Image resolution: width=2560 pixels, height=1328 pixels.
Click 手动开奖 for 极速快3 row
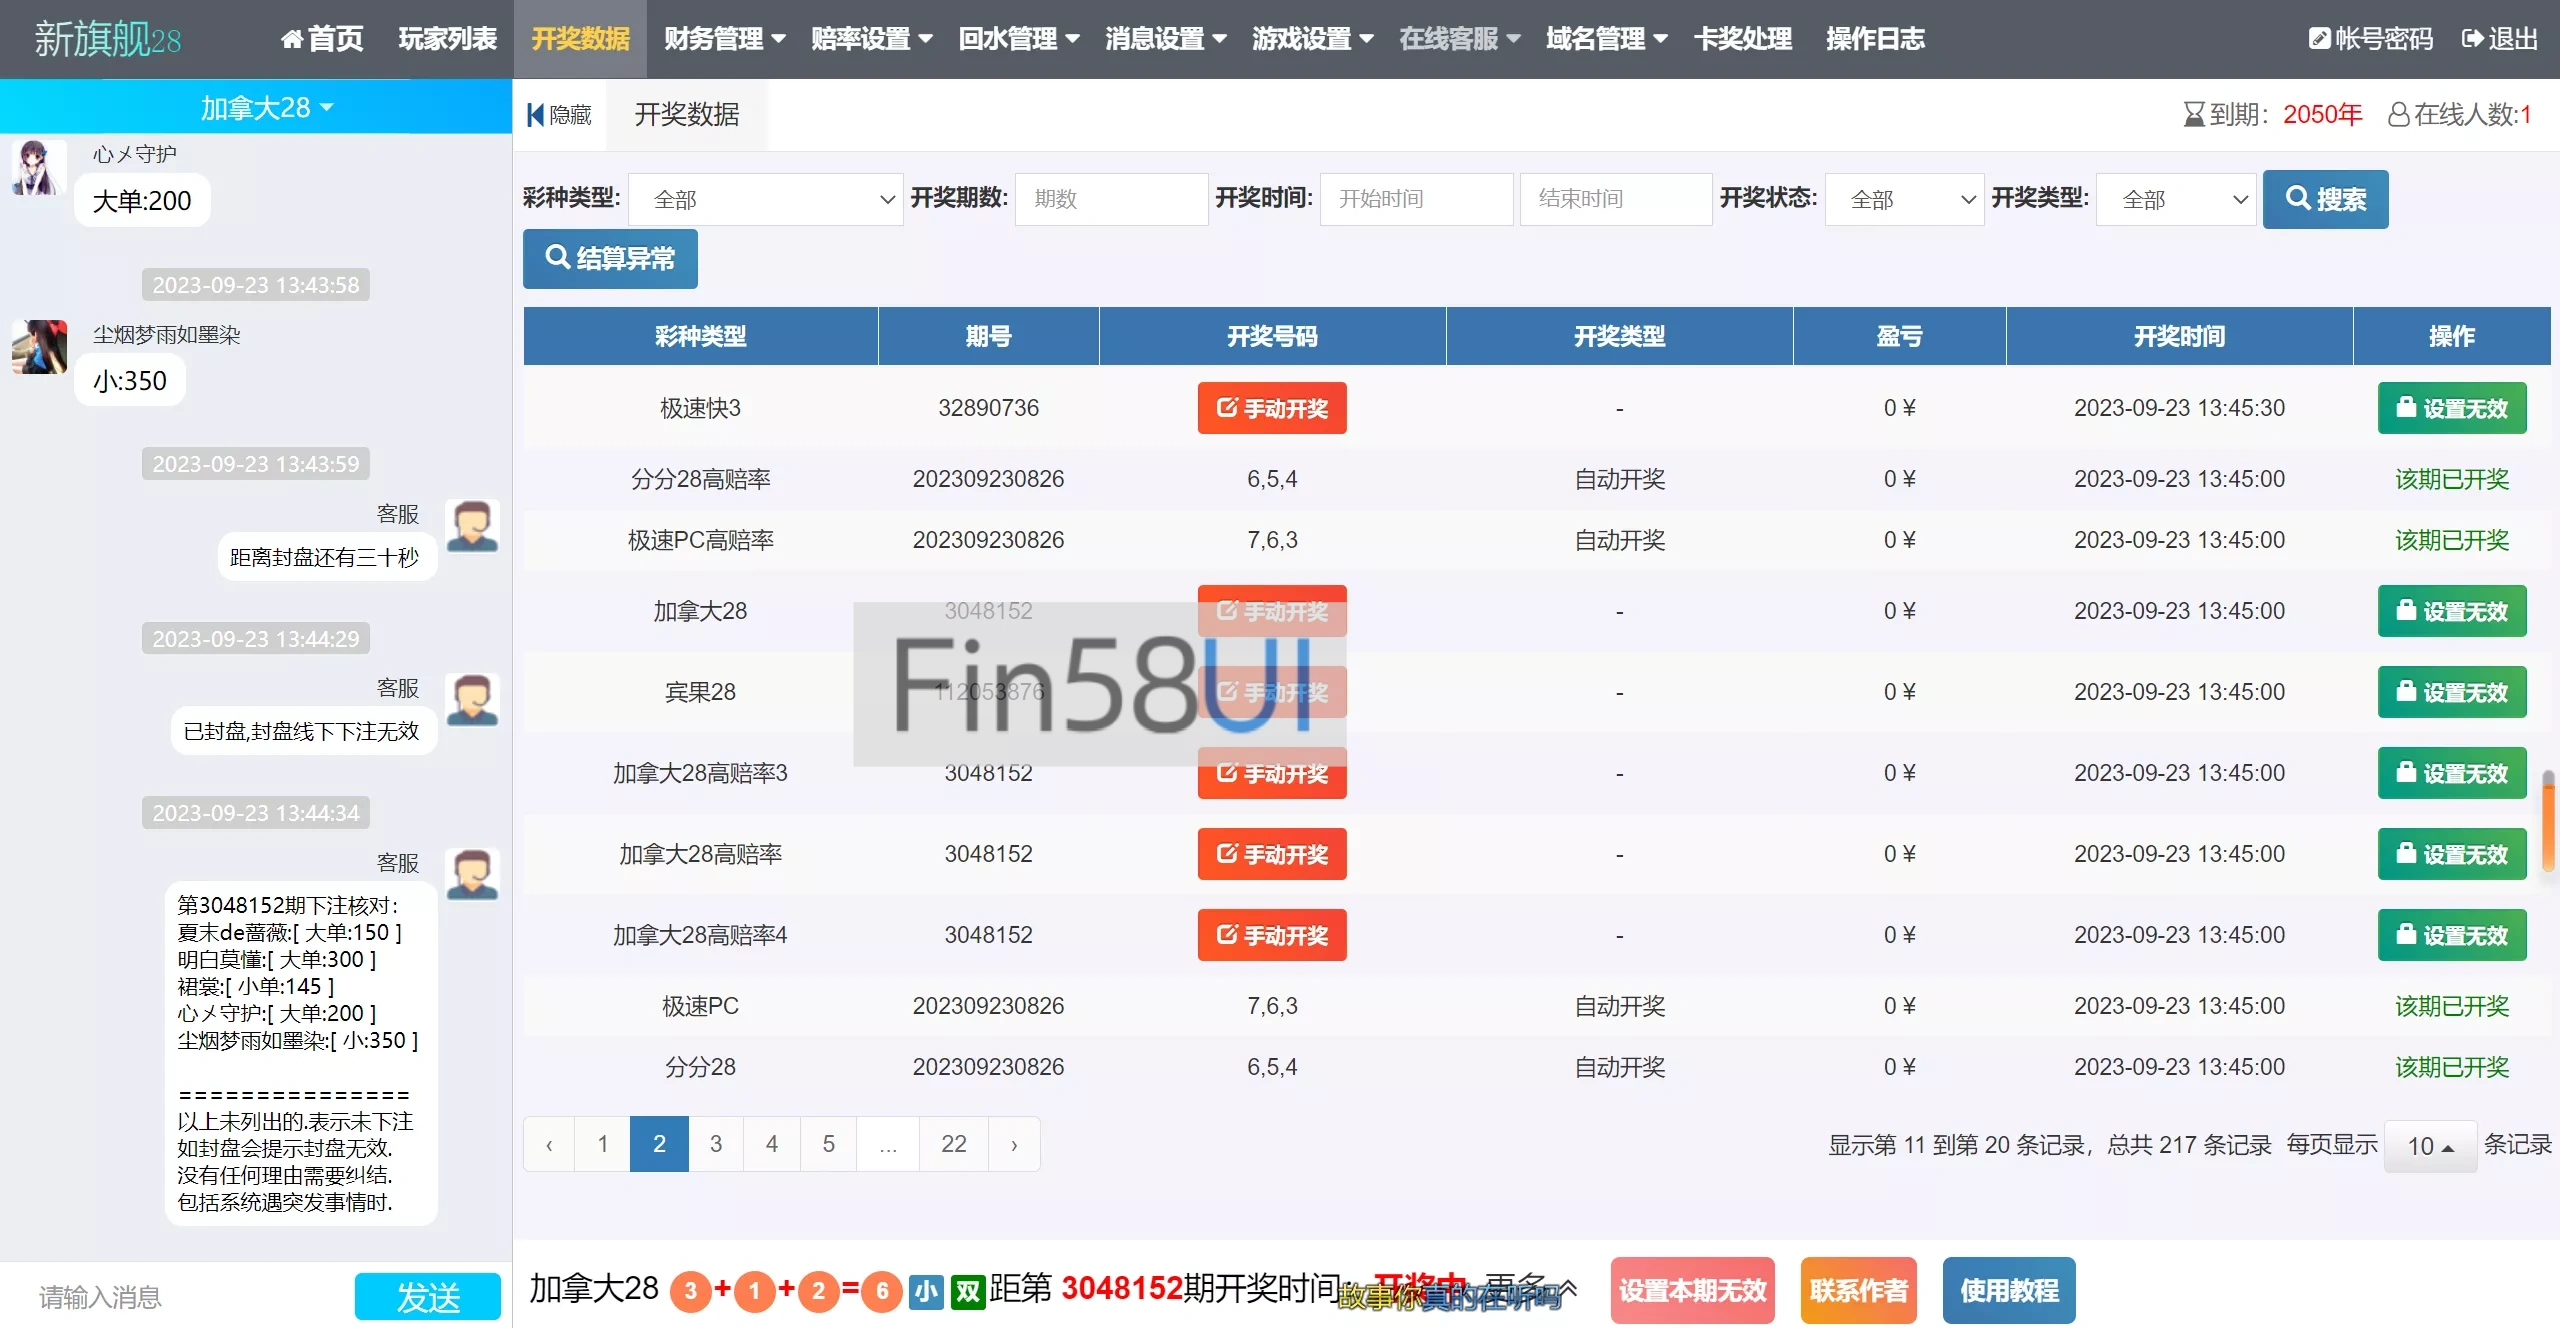click(x=1271, y=408)
